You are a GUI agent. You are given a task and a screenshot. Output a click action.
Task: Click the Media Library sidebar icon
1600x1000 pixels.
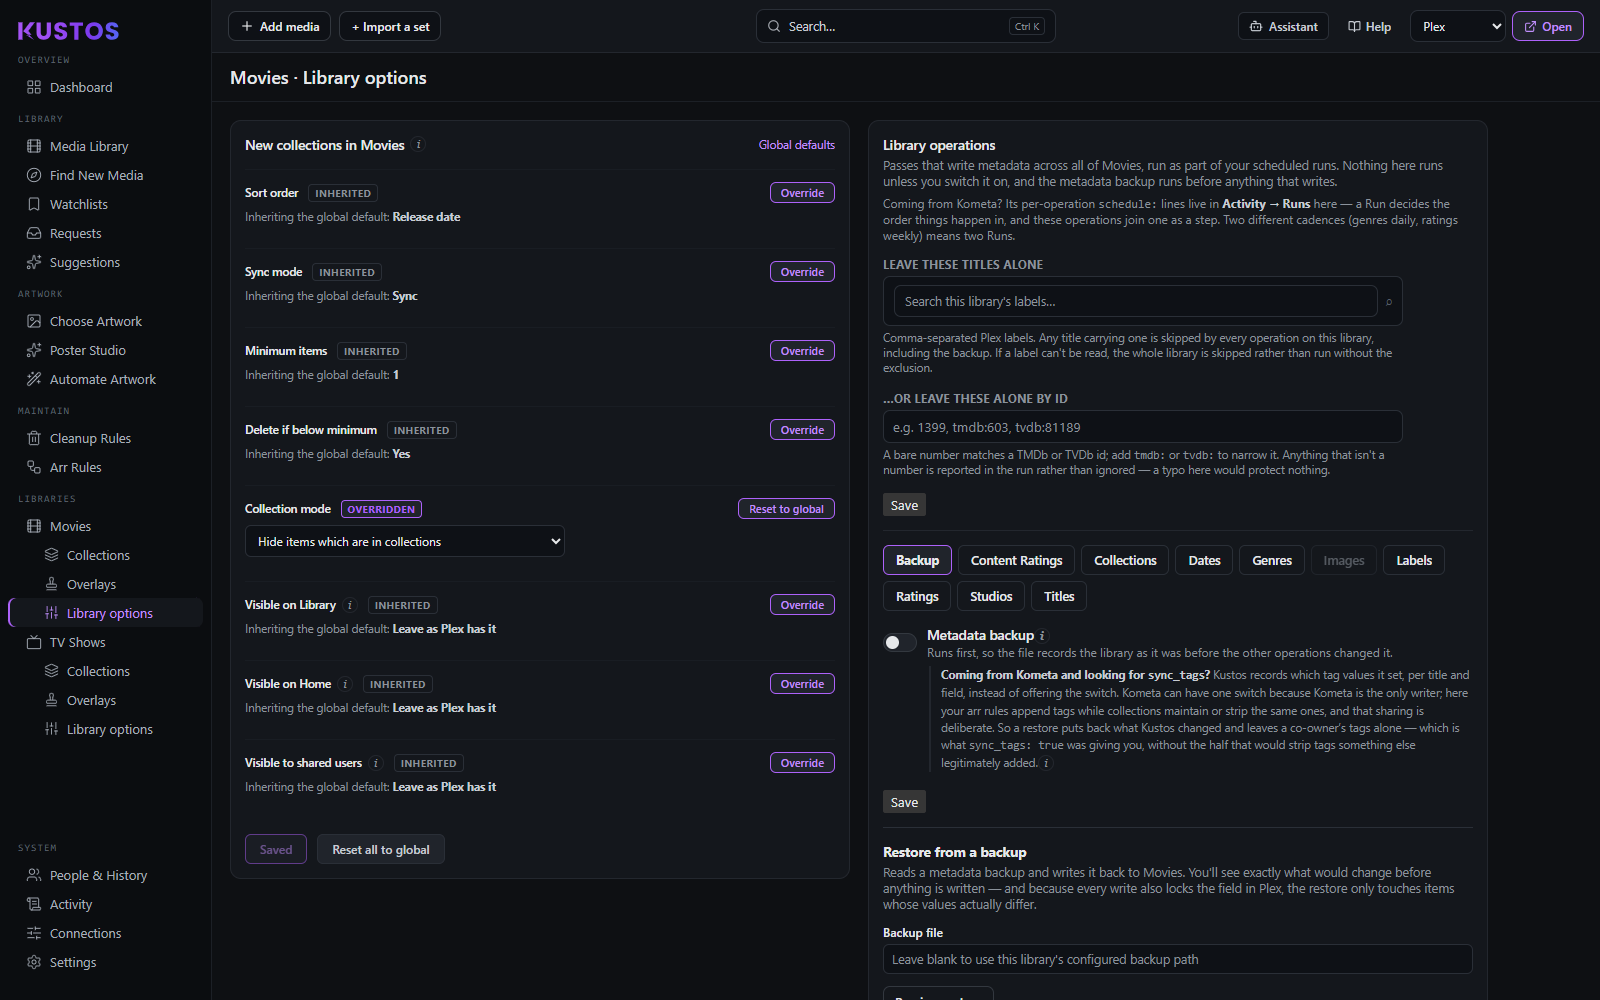(34, 146)
